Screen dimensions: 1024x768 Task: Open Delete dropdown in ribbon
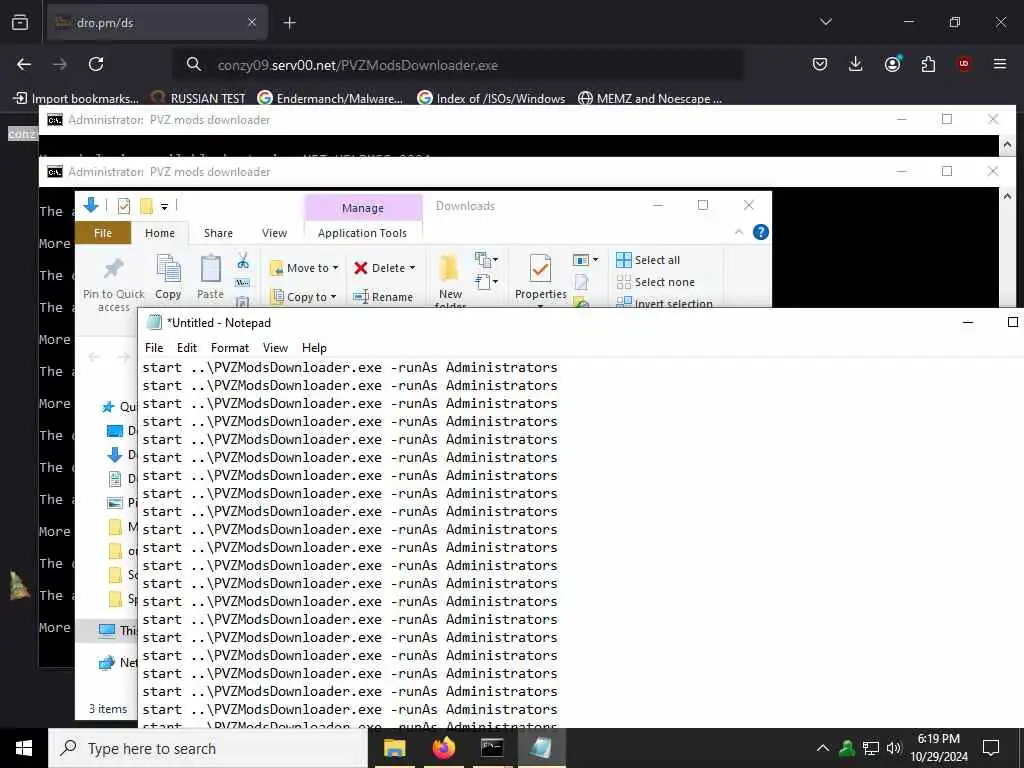click(385, 268)
